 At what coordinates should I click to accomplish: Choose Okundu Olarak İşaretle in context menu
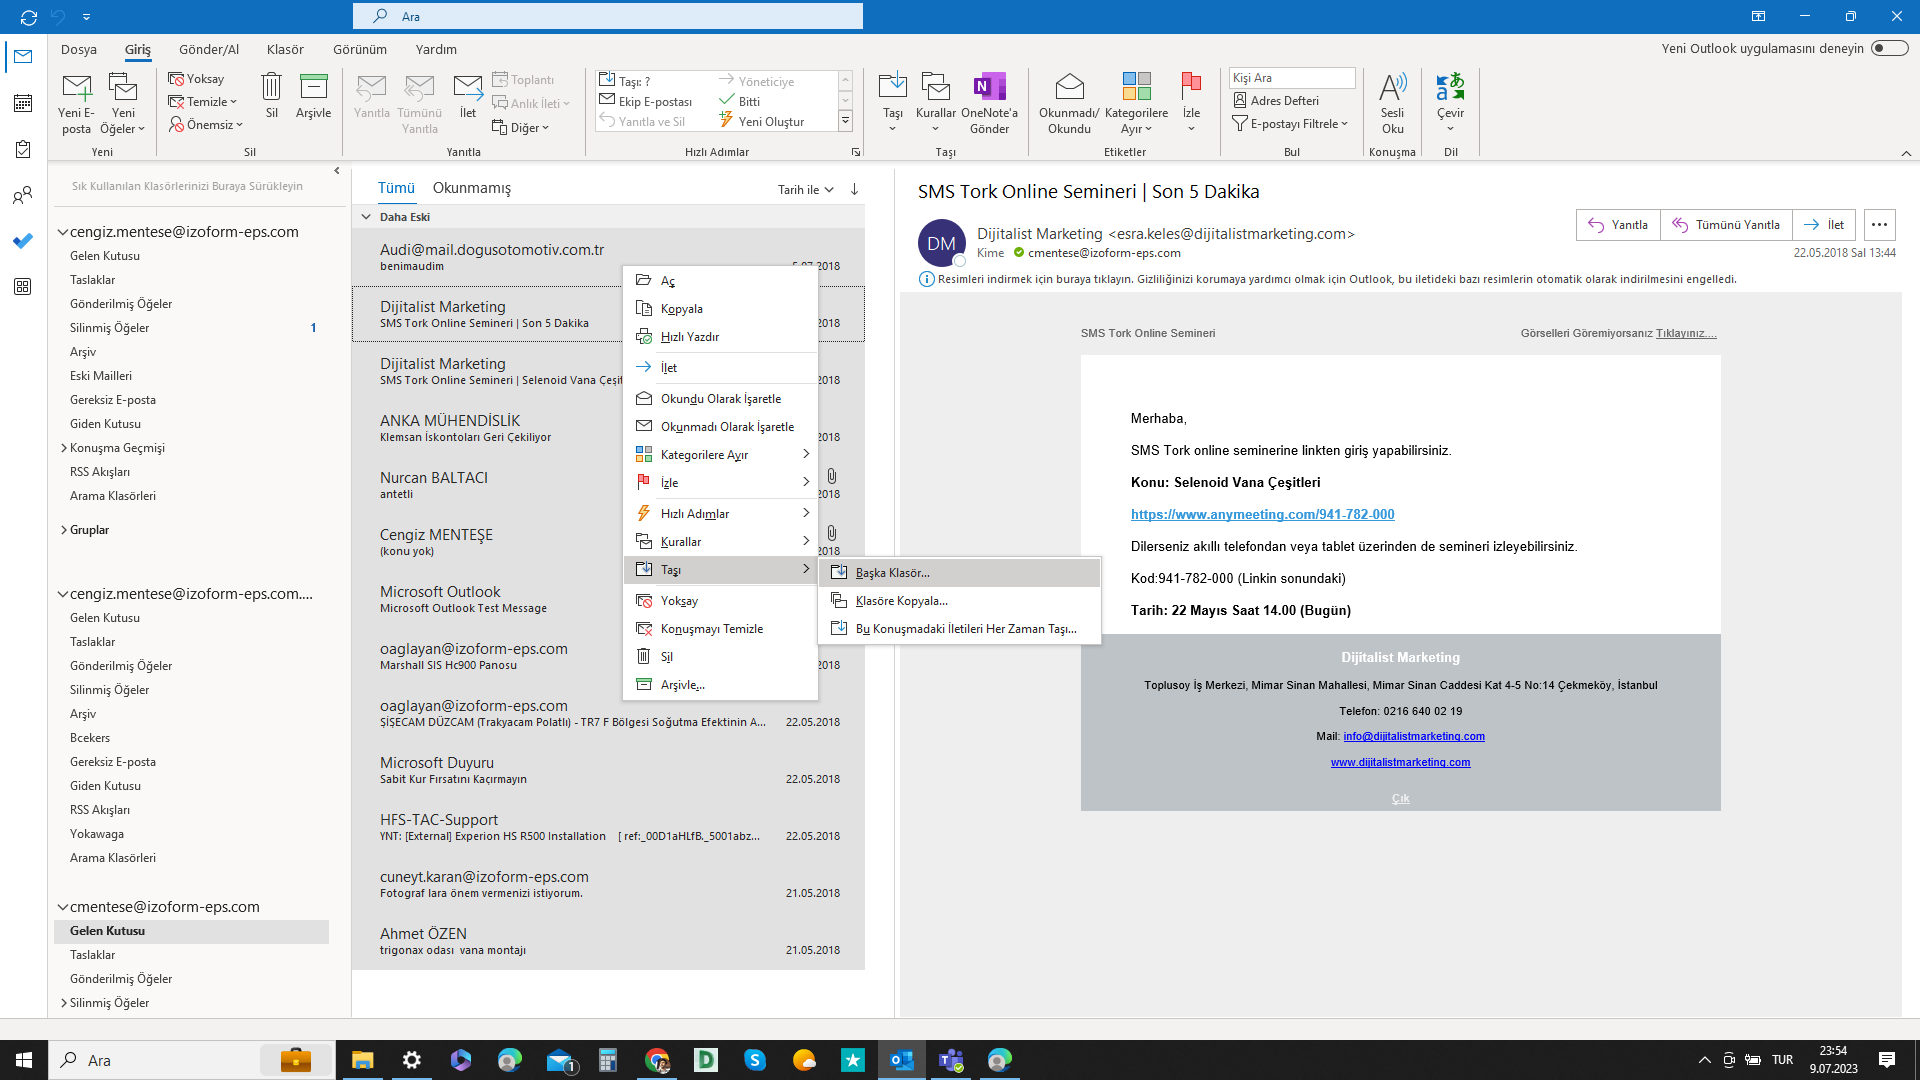click(x=720, y=399)
